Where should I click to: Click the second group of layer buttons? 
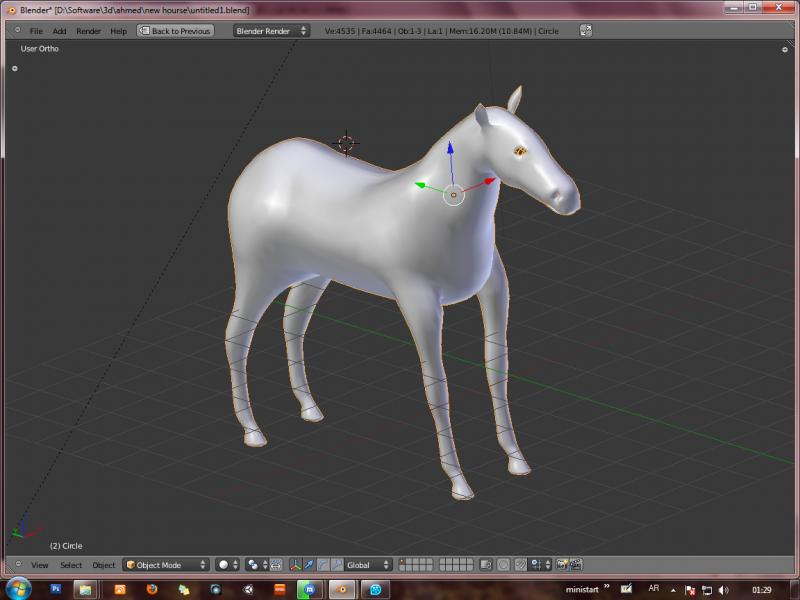(x=456, y=565)
